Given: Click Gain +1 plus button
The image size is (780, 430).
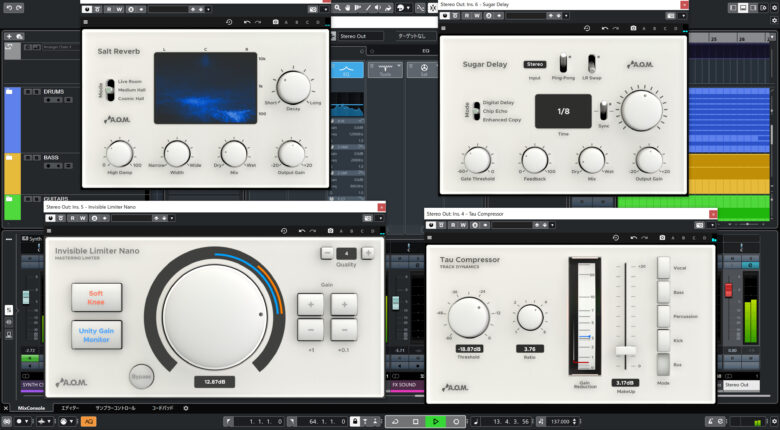Looking at the screenshot, I should tap(310, 304).
